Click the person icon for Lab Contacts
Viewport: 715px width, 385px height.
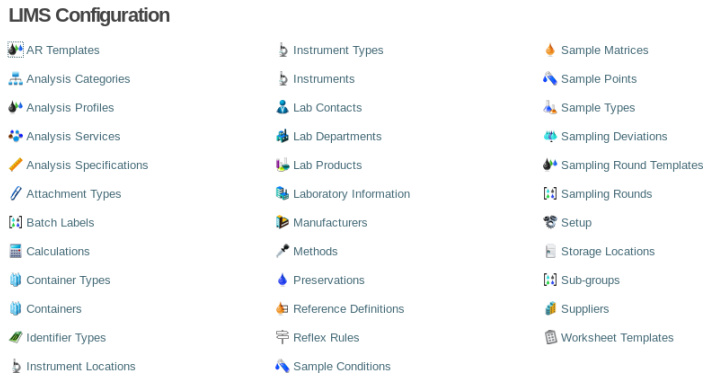coord(282,107)
